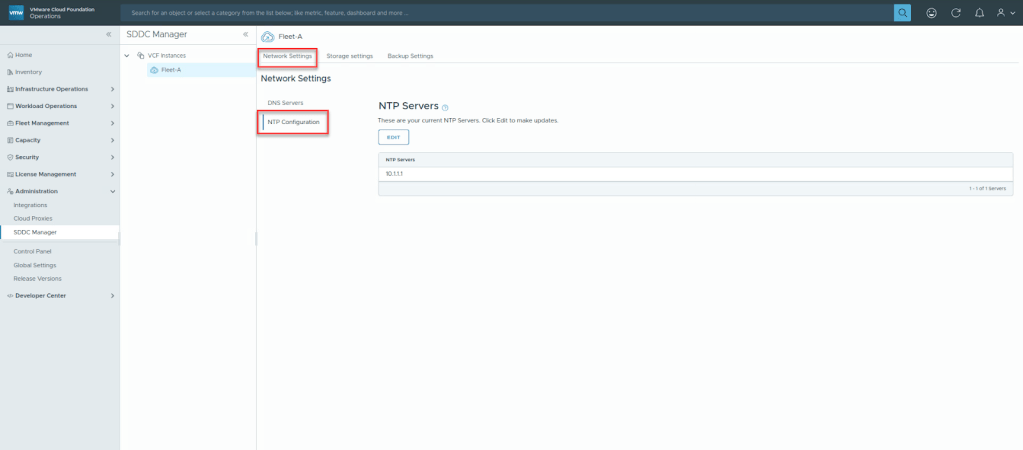Click the License Management icon
The height and width of the screenshot is (450, 1023).
(x=10, y=174)
